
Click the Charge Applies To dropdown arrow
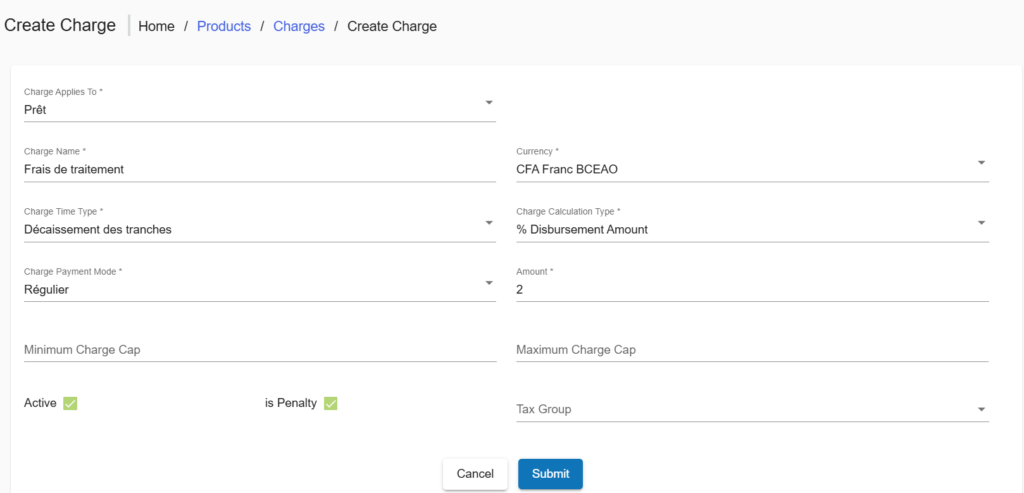tap(488, 102)
